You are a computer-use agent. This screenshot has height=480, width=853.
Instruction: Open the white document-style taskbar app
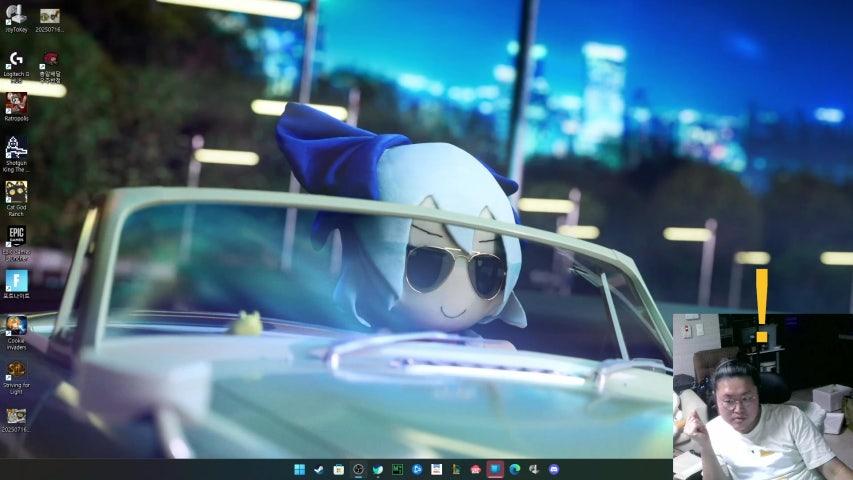436,469
